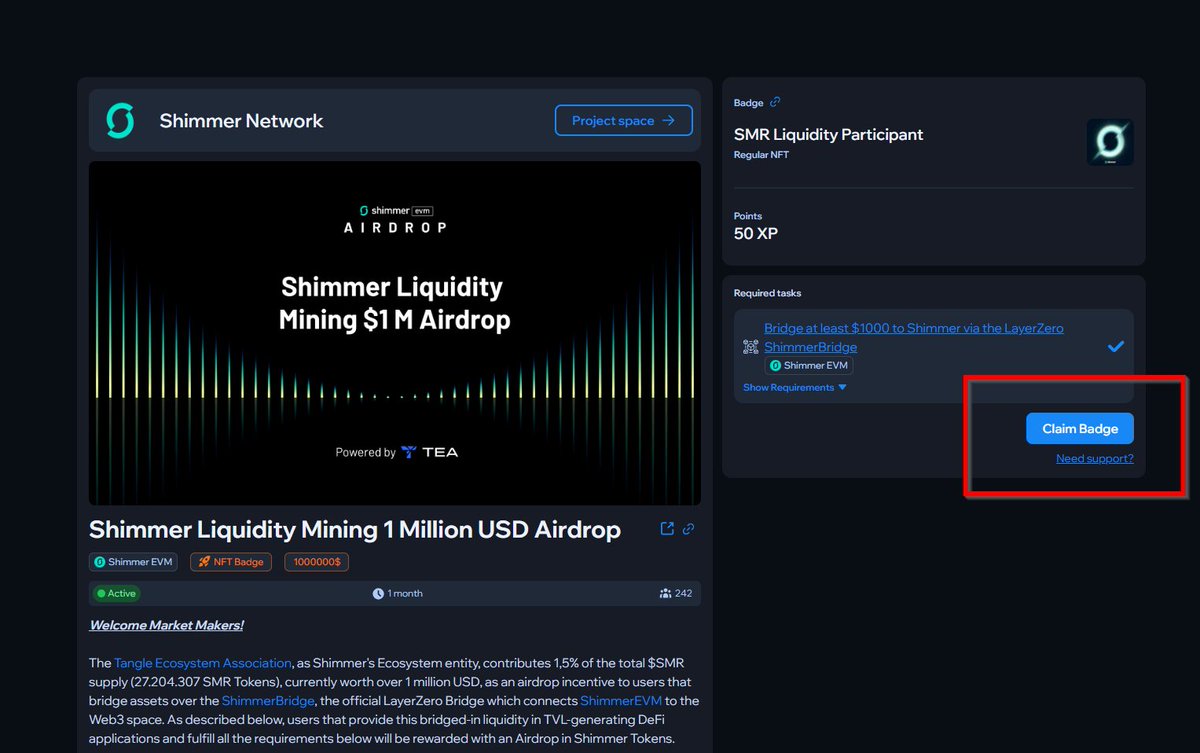Image resolution: width=1200 pixels, height=753 pixels.
Task: Click the participants icon beside 242
Action: (x=665, y=593)
